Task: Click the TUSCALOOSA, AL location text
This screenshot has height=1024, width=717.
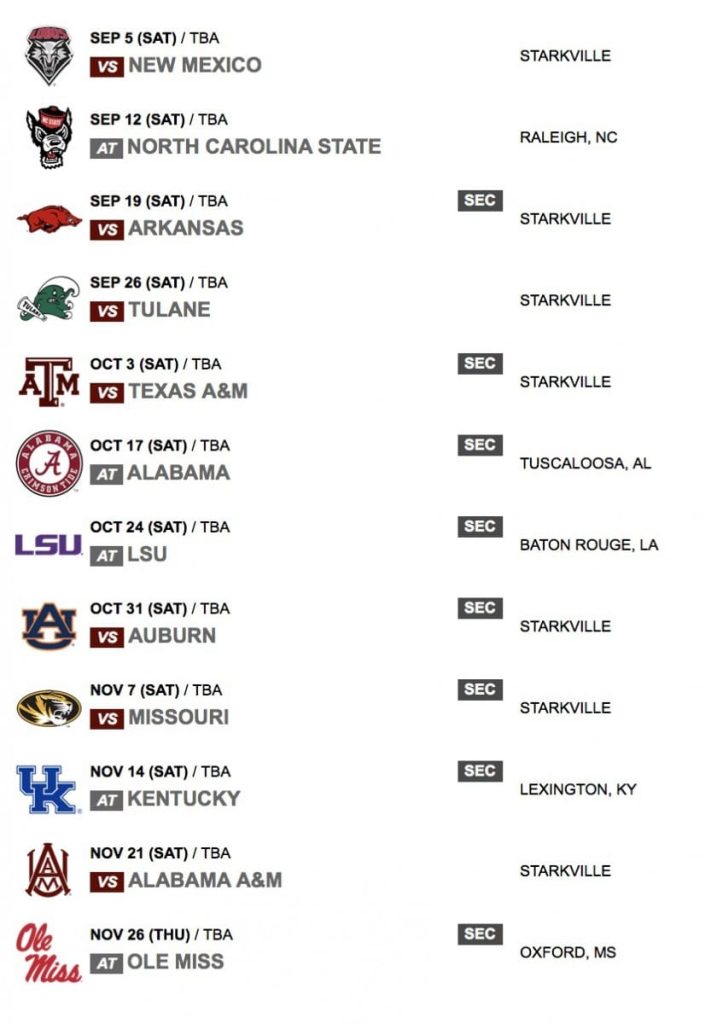Action: pos(585,464)
